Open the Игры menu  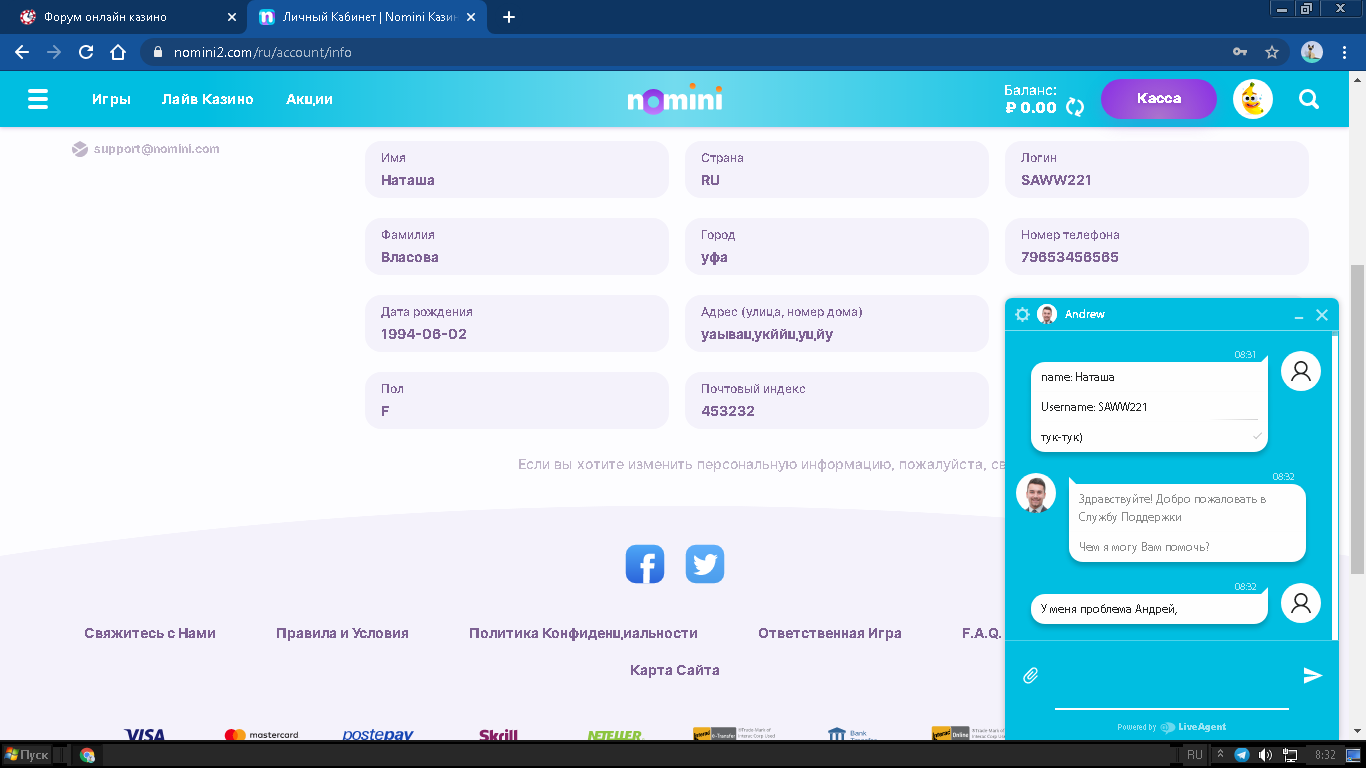[x=111, y=99]
